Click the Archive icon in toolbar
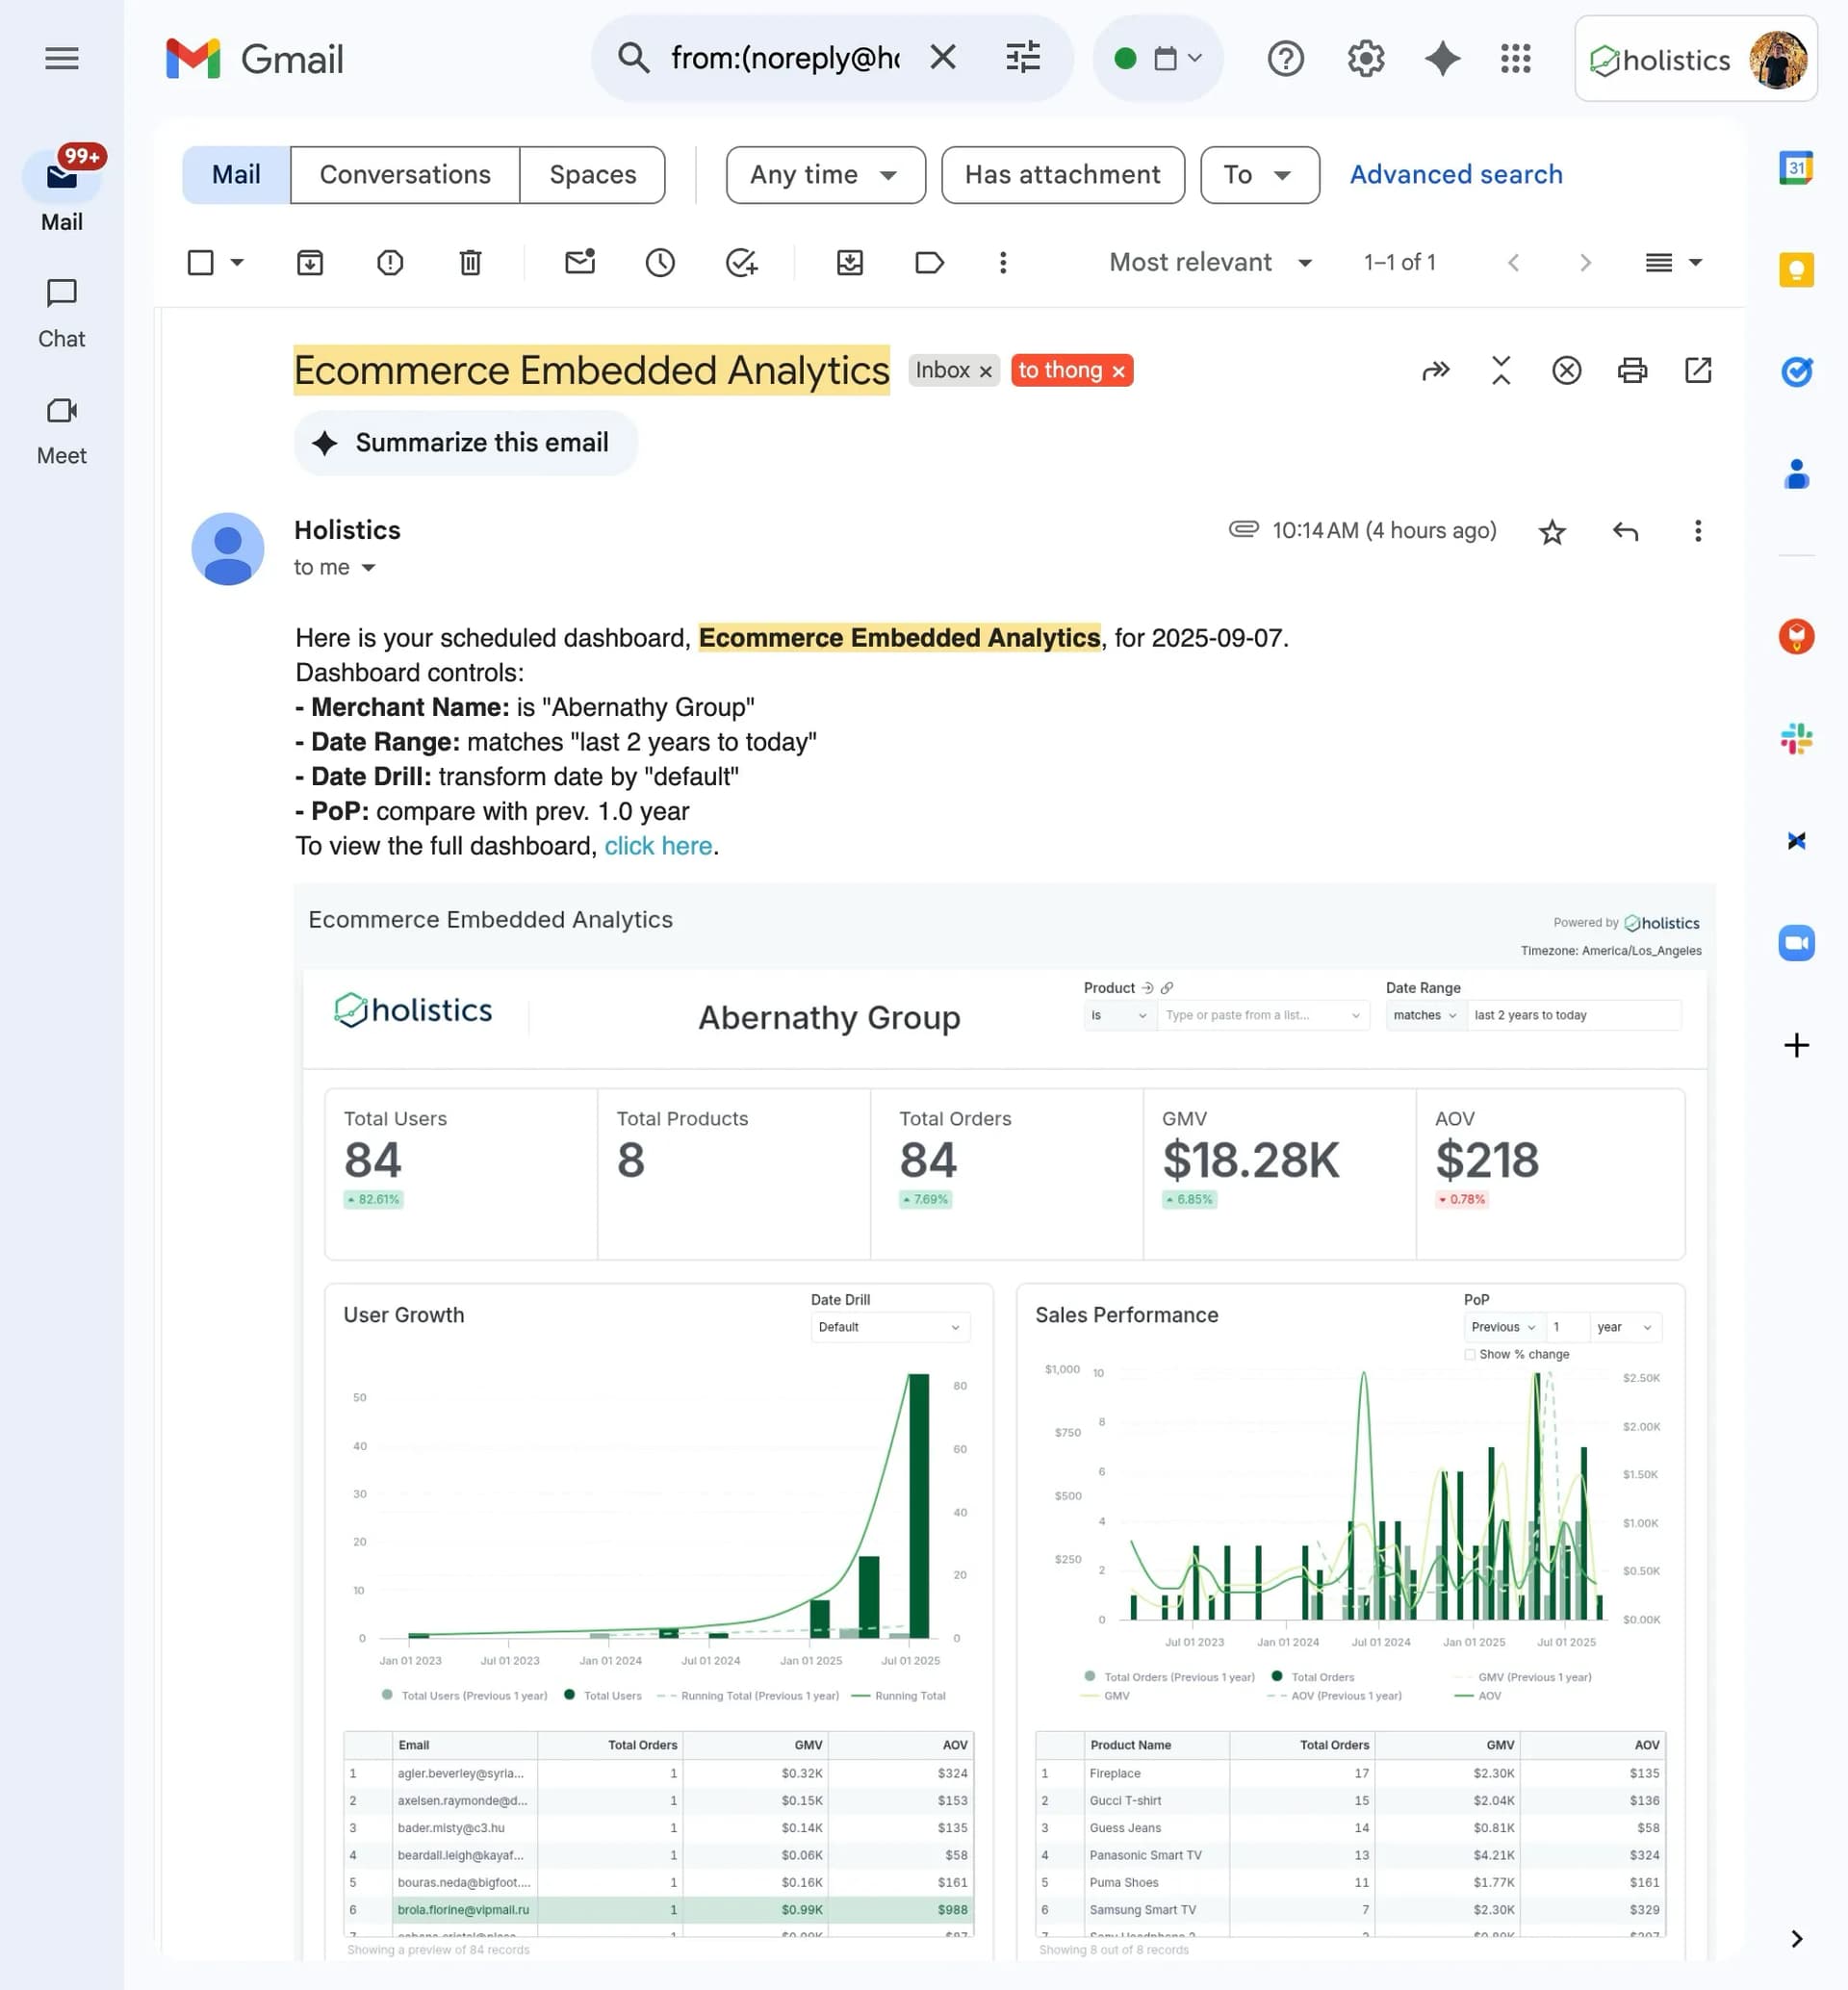1848x1990 pixels. tap(310, 263)
